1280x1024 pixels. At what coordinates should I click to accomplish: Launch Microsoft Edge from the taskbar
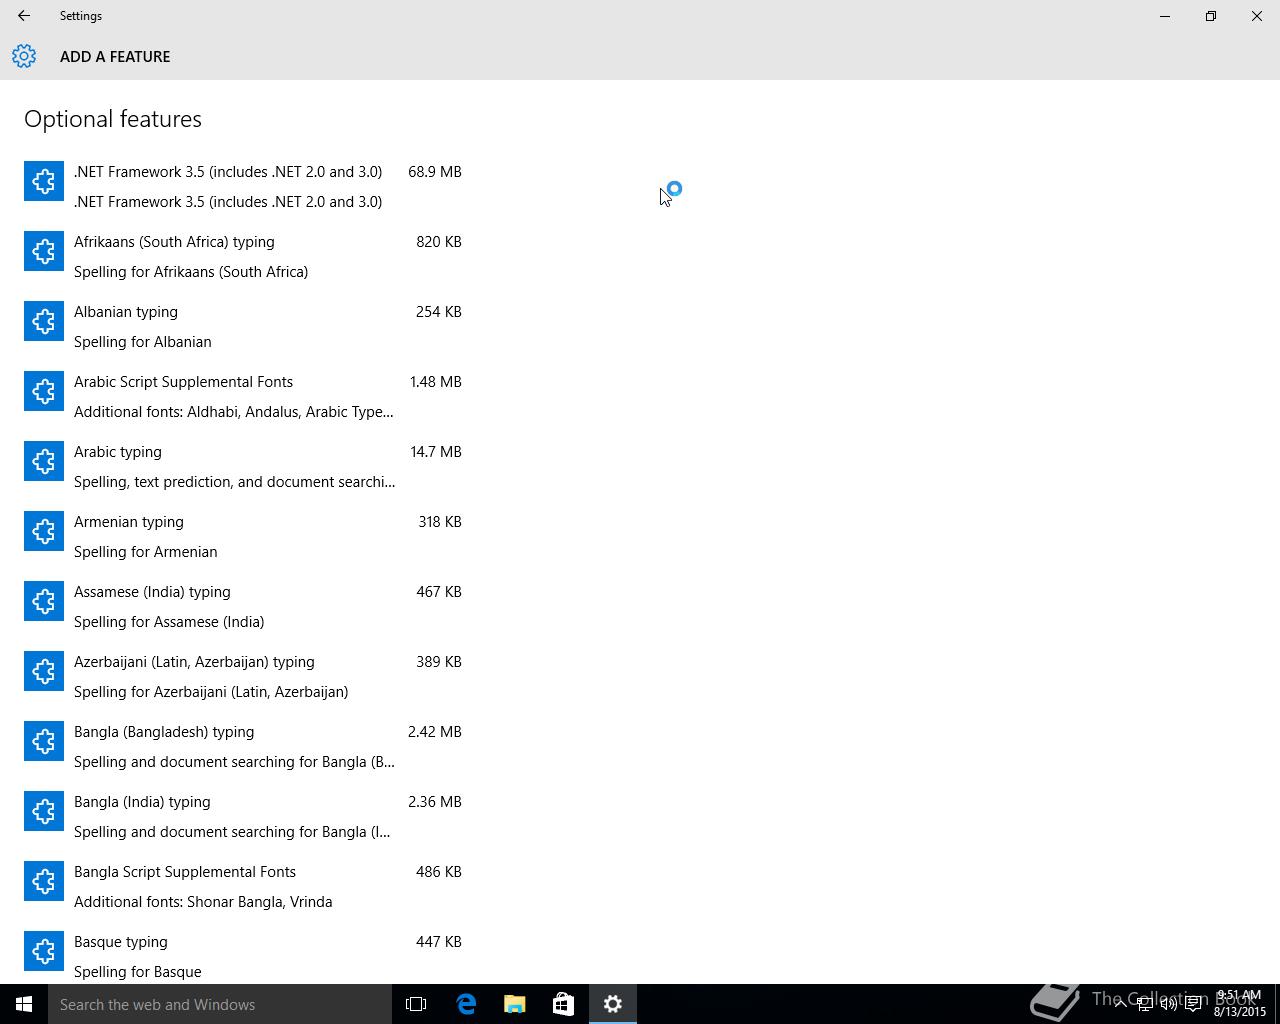point(466,1004)
